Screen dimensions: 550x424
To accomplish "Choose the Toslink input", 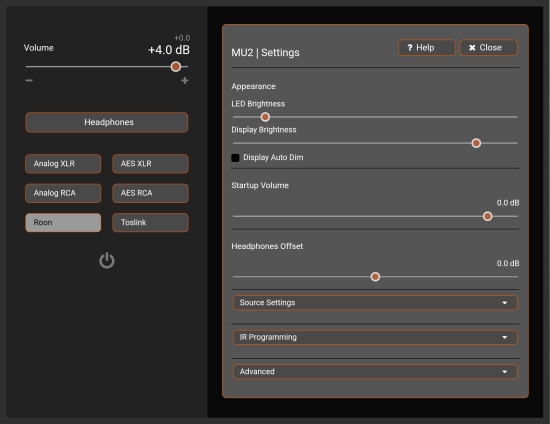I will pos(150,222).
